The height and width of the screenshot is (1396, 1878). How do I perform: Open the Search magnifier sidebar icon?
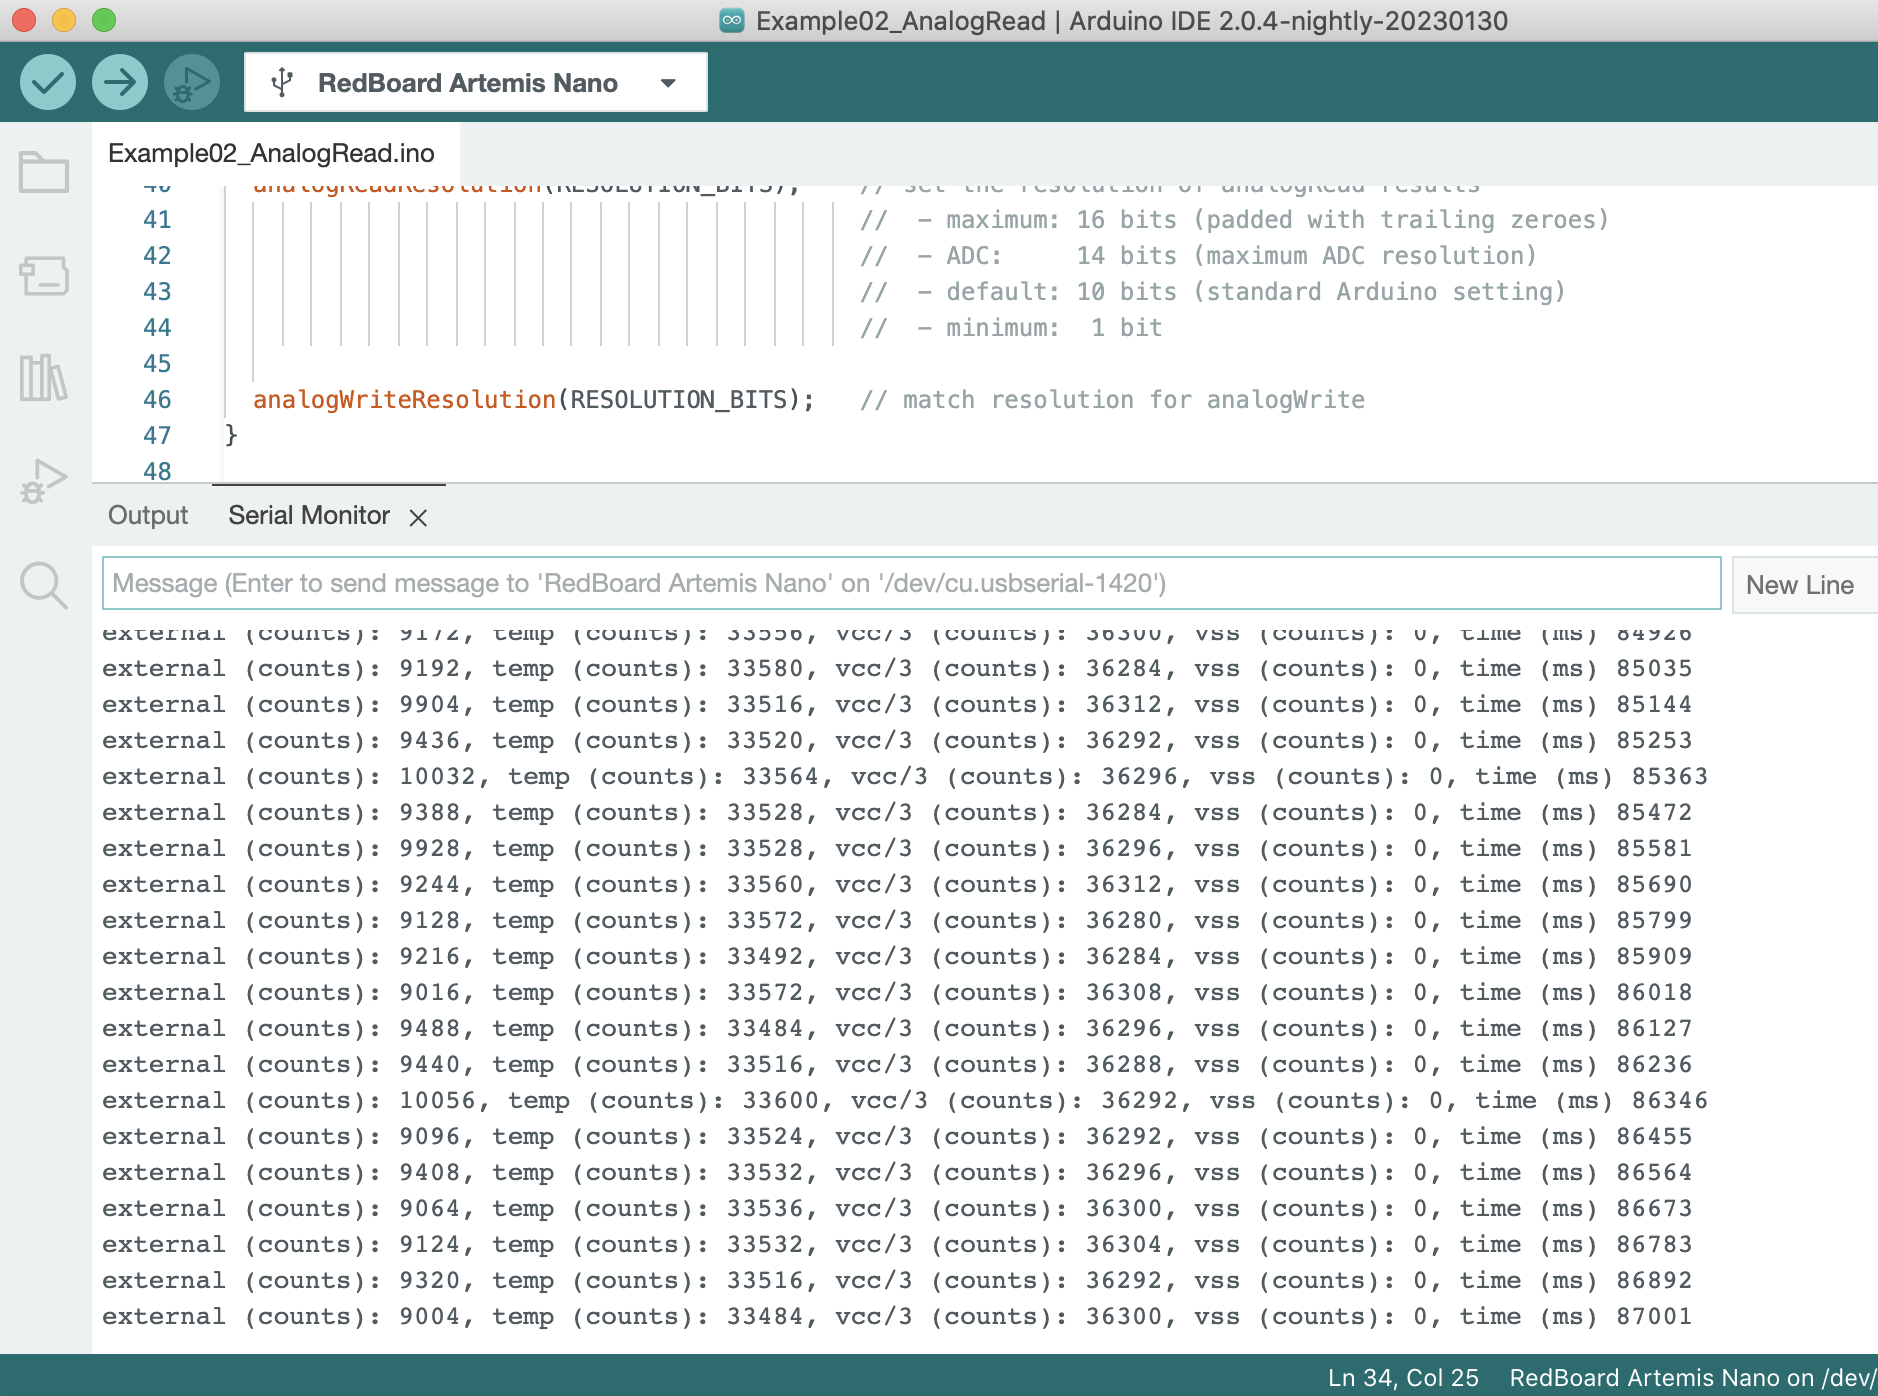tap(44, 585)
